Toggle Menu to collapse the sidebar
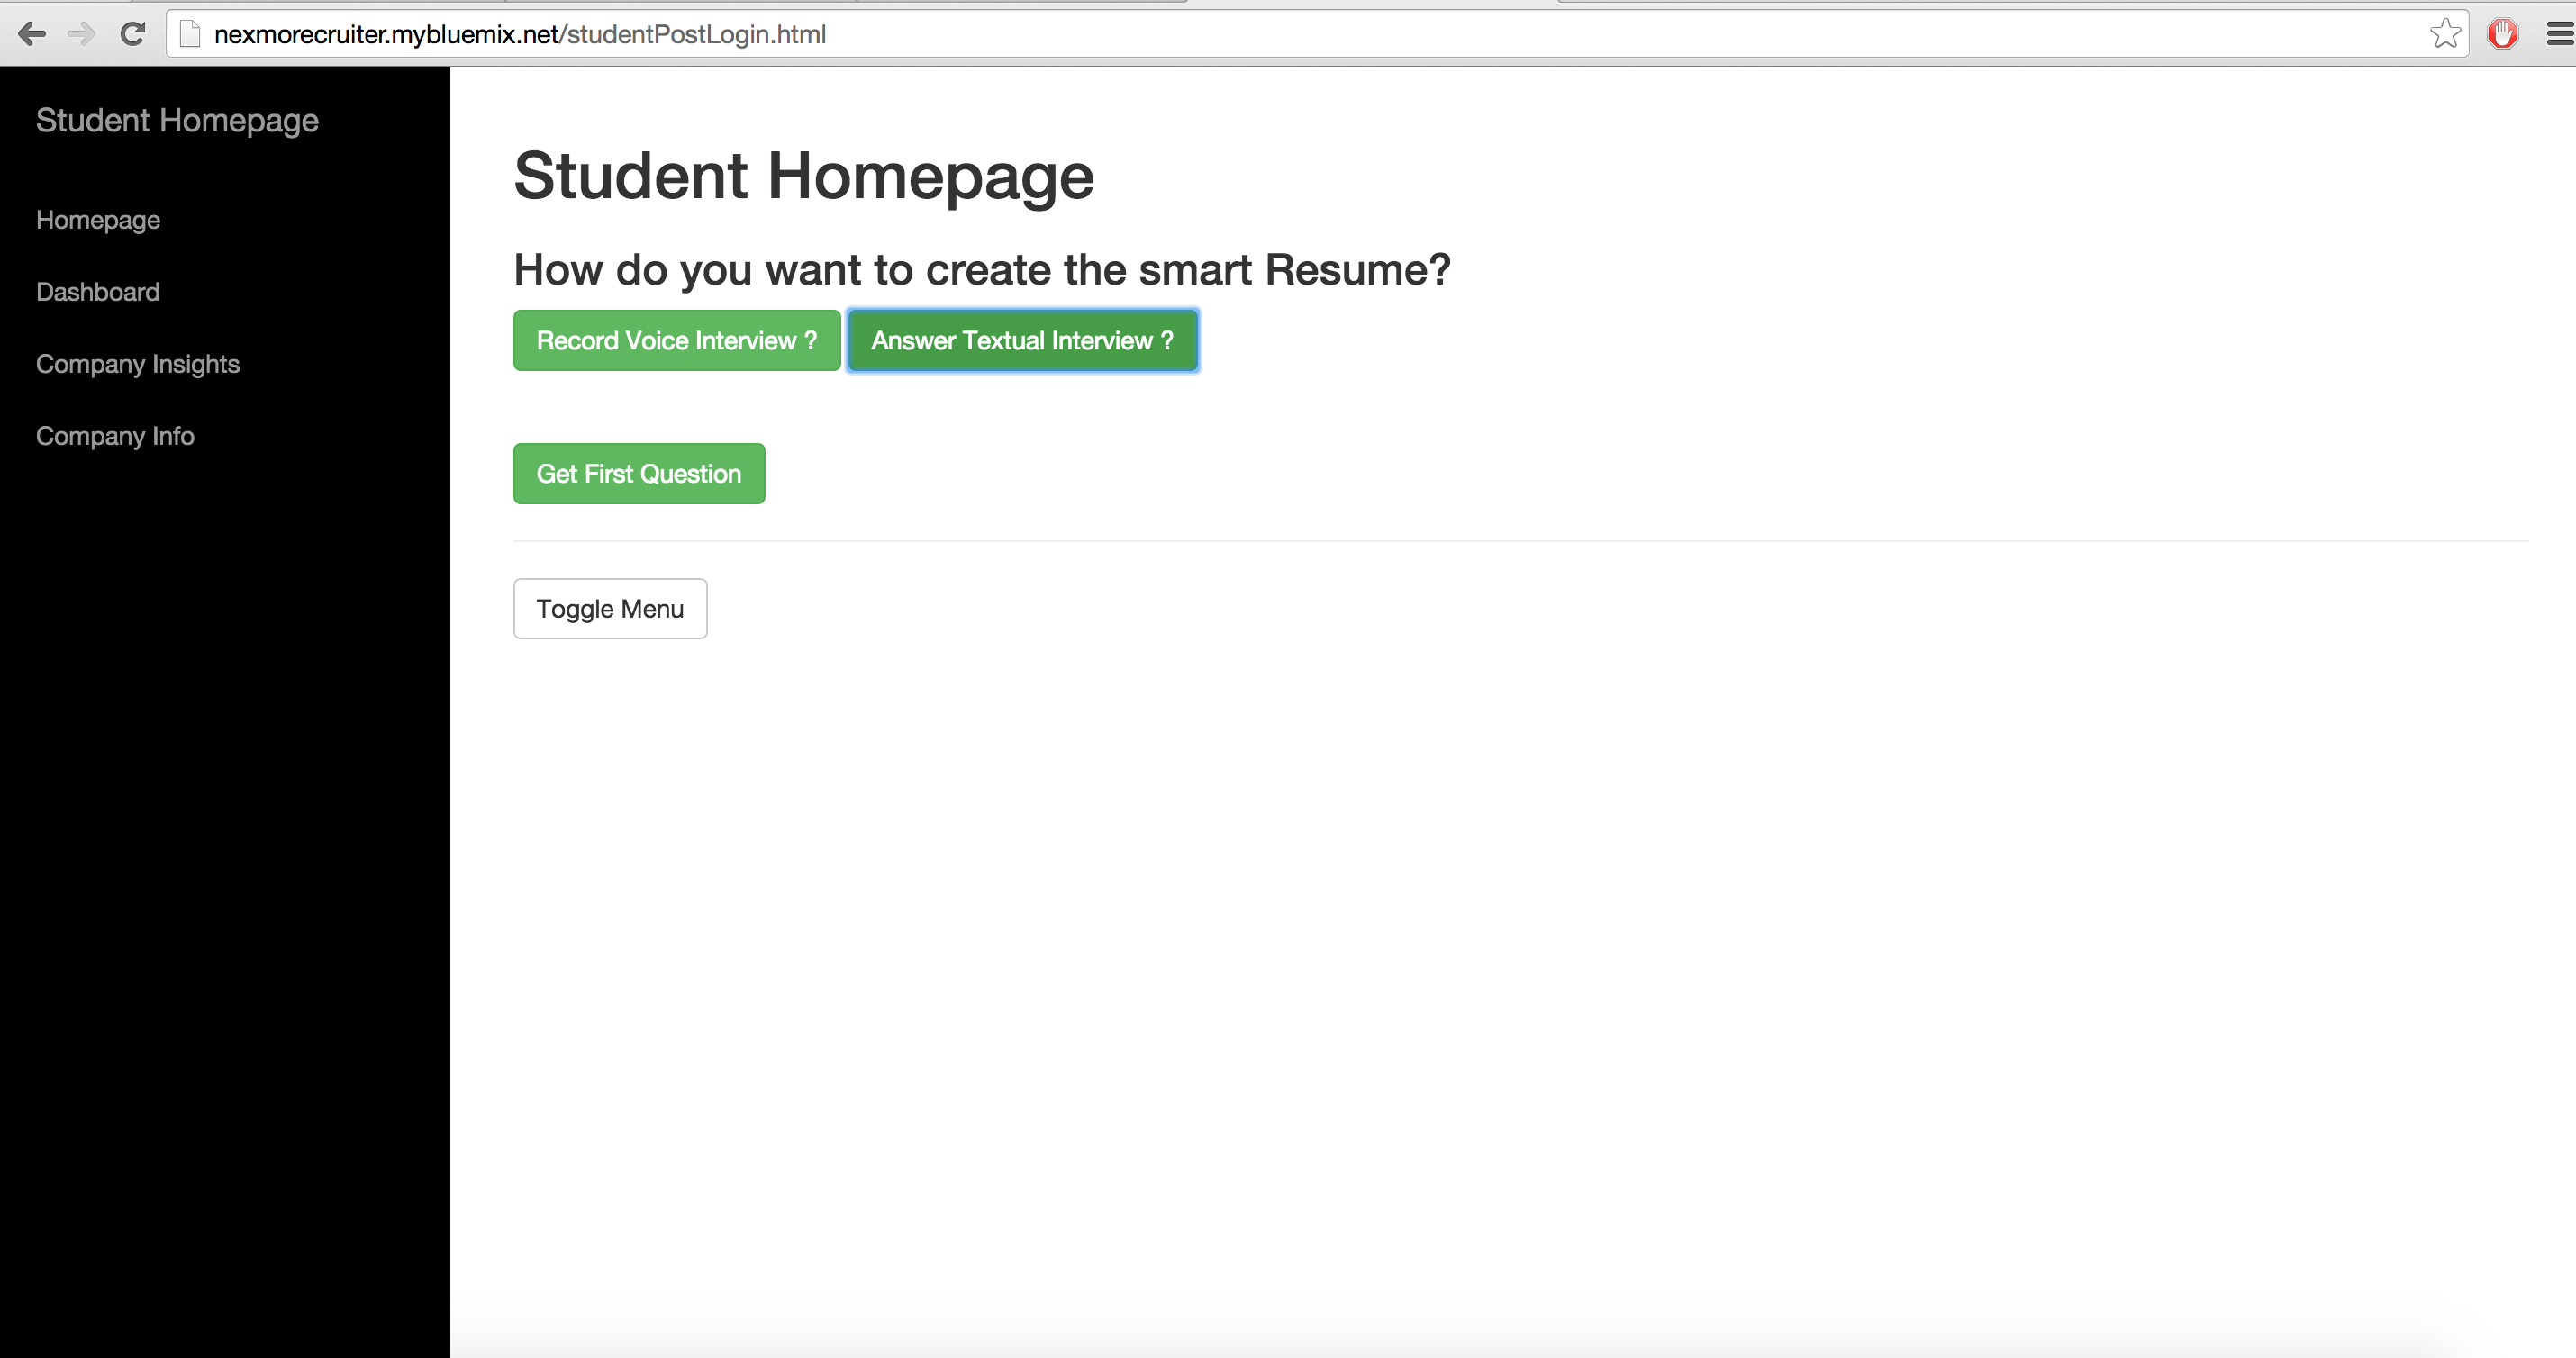The width and height of the screenshot is (2576, 1358). (x=610, y=609)
